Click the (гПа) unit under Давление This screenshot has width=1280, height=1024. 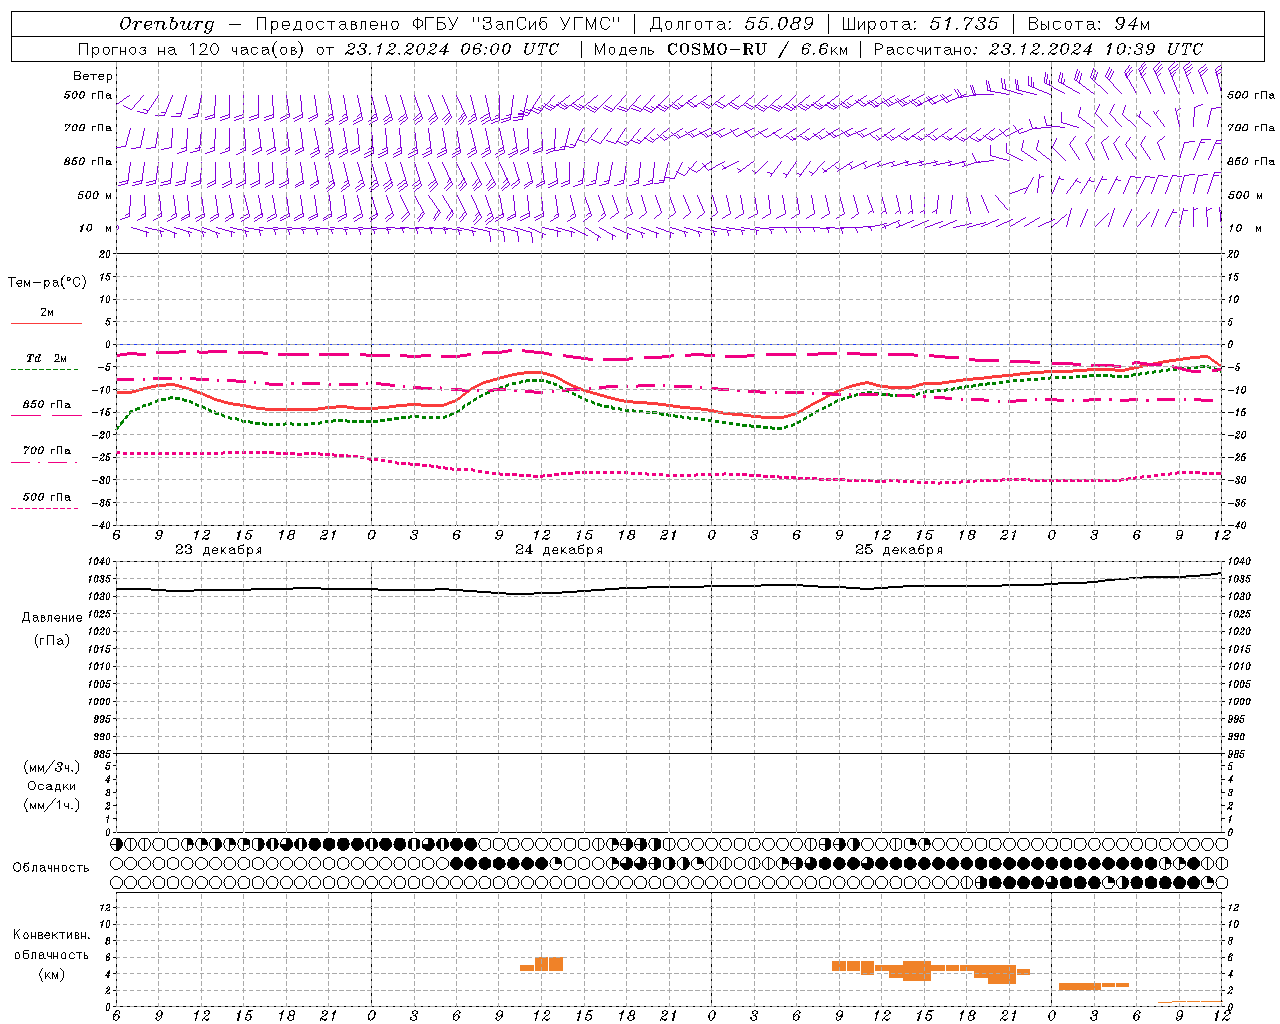click(52, 641)
